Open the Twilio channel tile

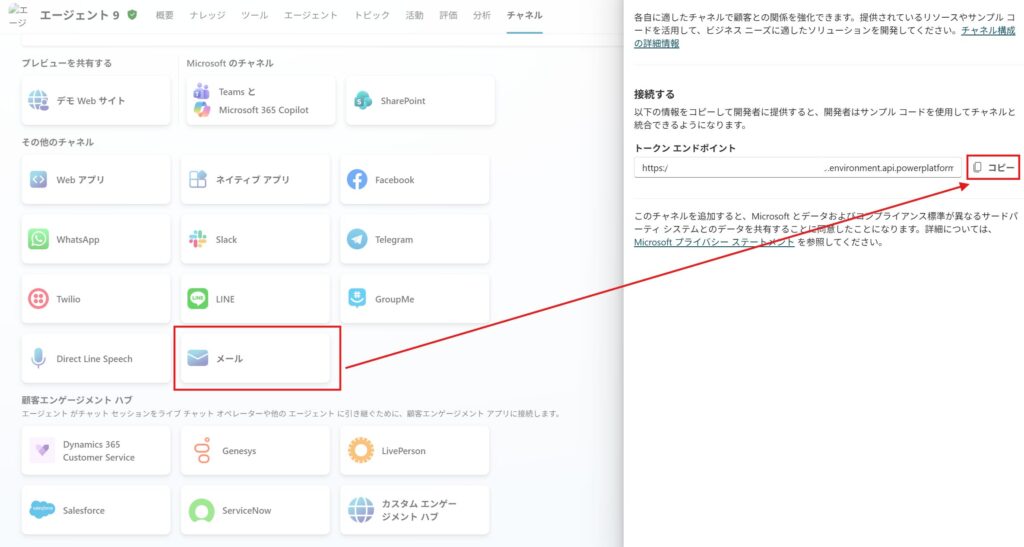pyautogui.click(x=96, y=299)
